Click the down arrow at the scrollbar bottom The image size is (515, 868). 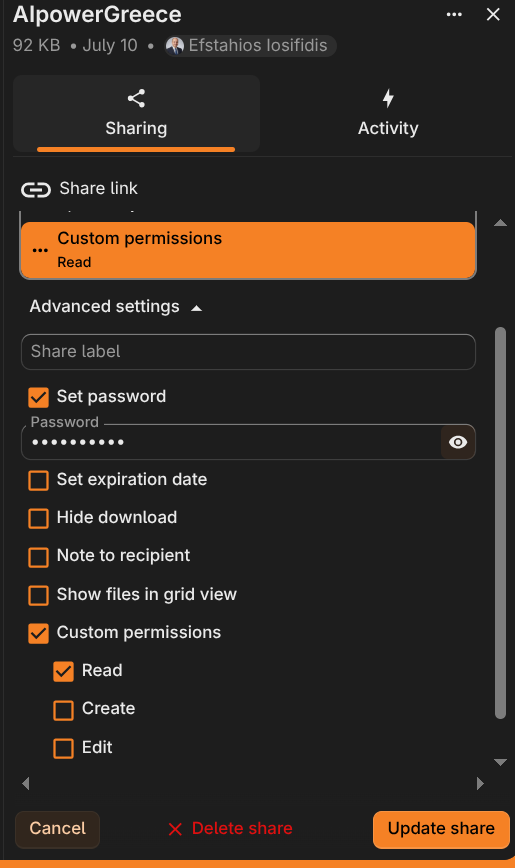click(x=501, y=762)
